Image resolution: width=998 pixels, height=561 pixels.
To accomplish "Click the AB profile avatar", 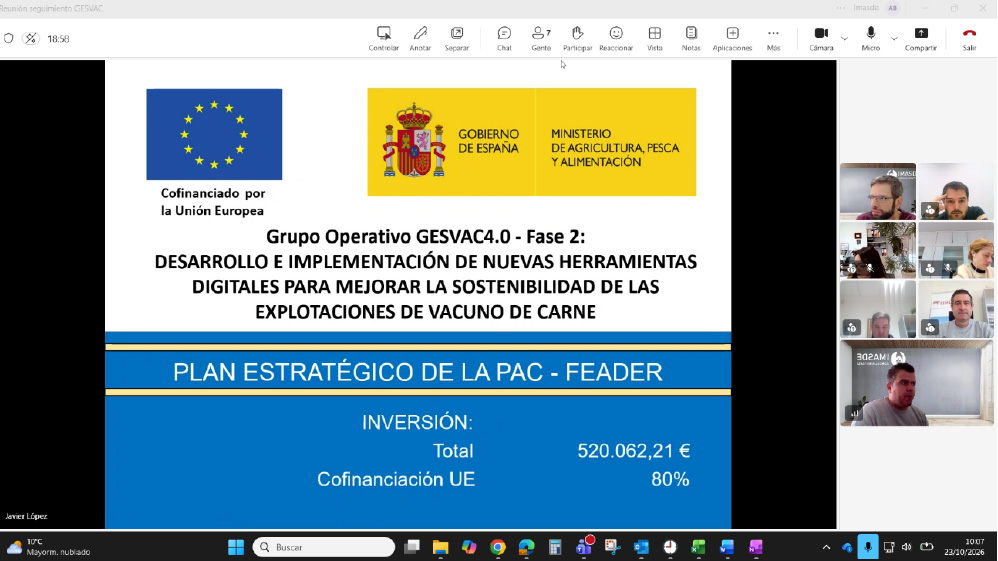I will [x=893, y=8].
